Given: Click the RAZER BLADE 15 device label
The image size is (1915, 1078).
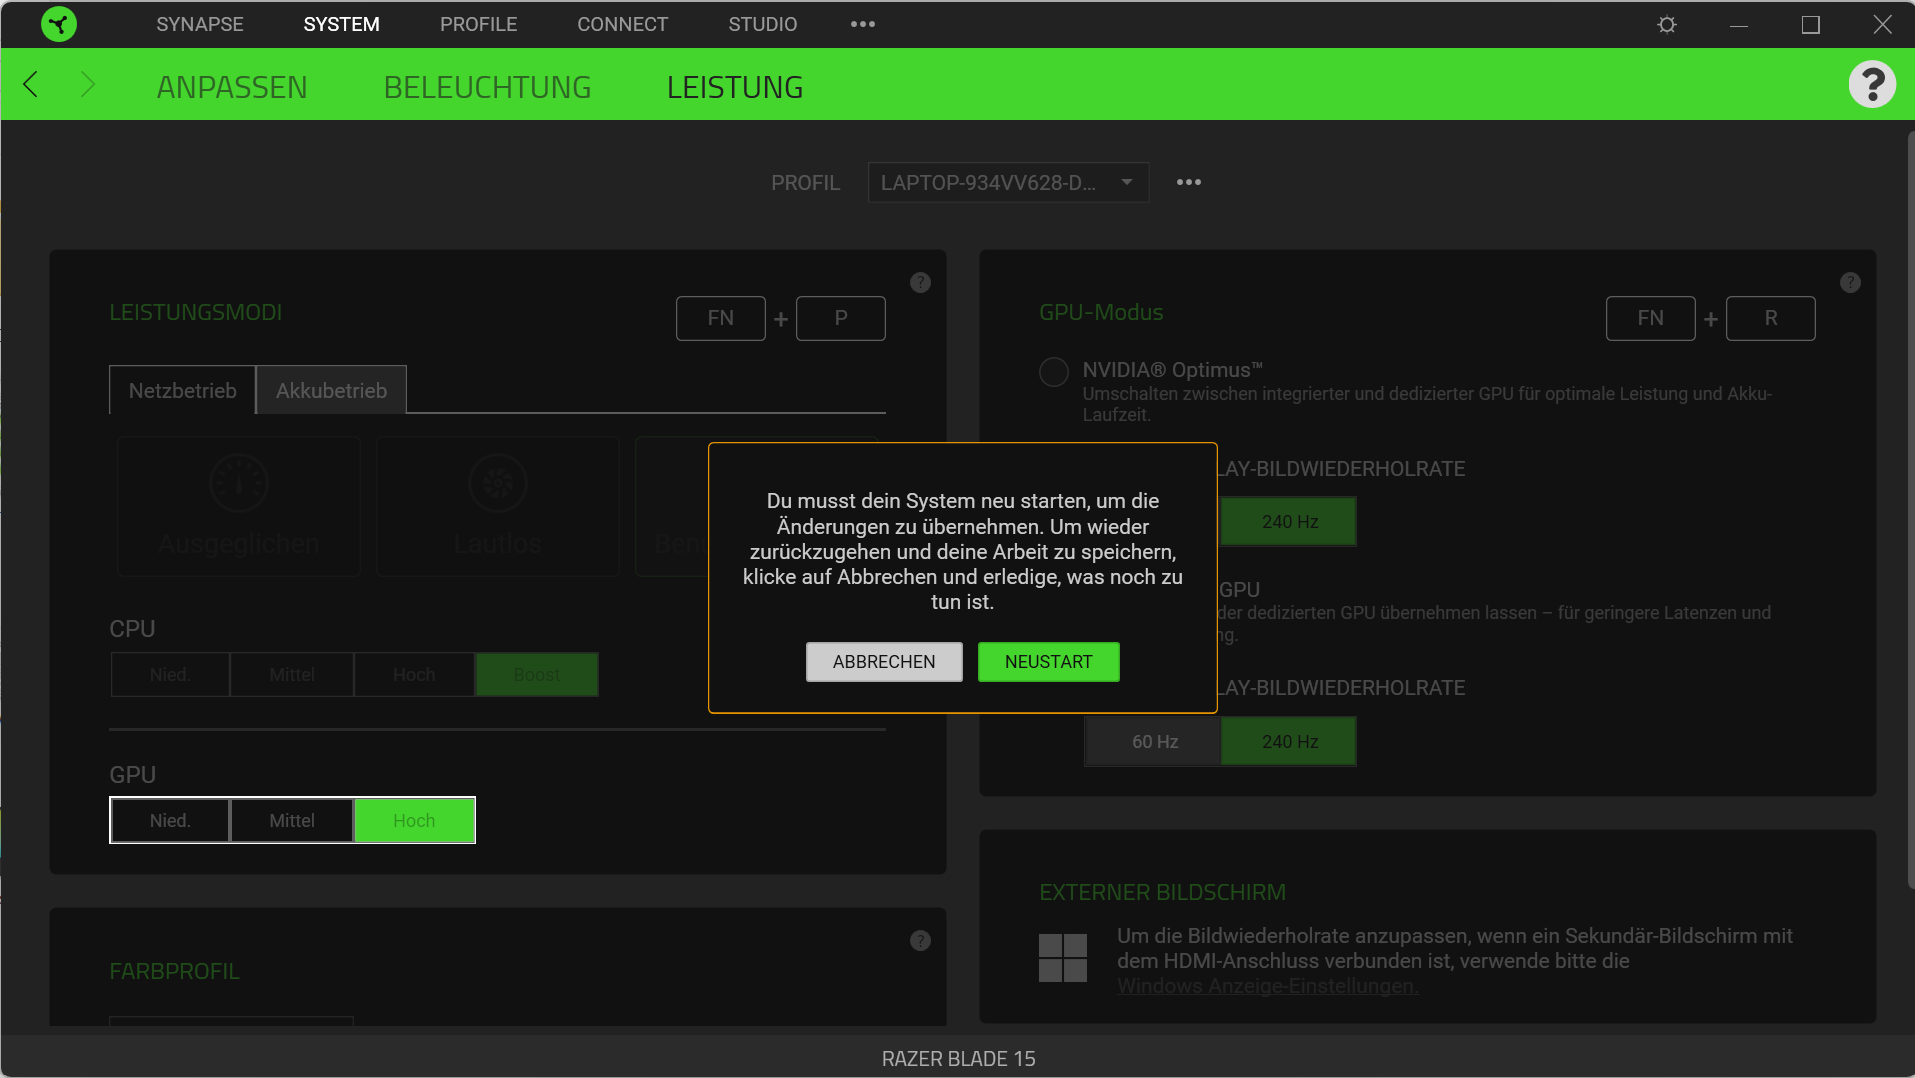Looking at the screenshot, I should pyautogui.click(x=958, y=1059).
